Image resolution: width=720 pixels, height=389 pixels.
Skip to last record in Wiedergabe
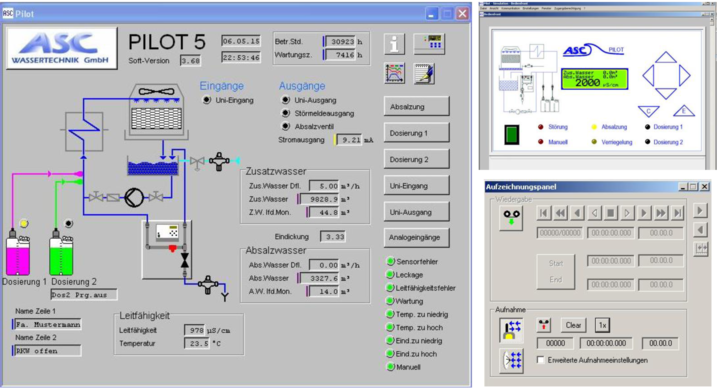click(x=677, y=213)
